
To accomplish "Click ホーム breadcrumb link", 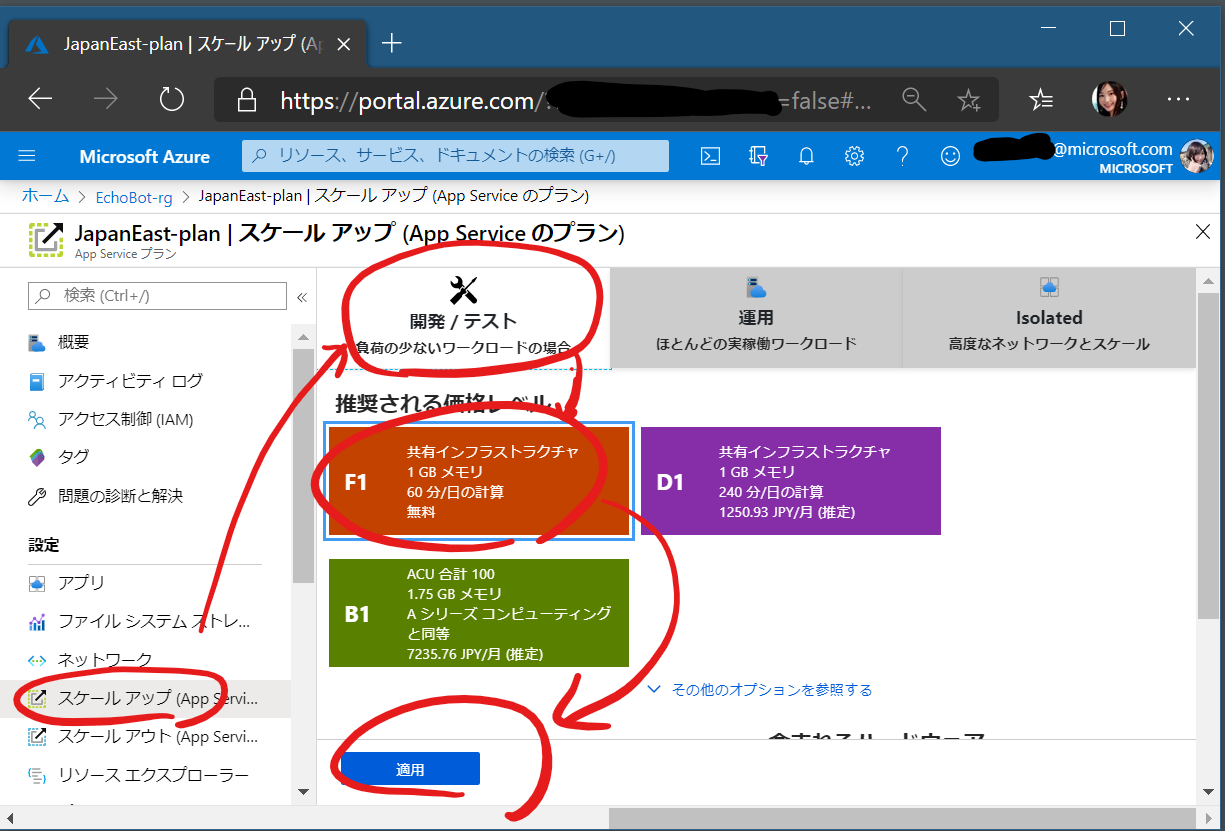I will click(46, 195).
